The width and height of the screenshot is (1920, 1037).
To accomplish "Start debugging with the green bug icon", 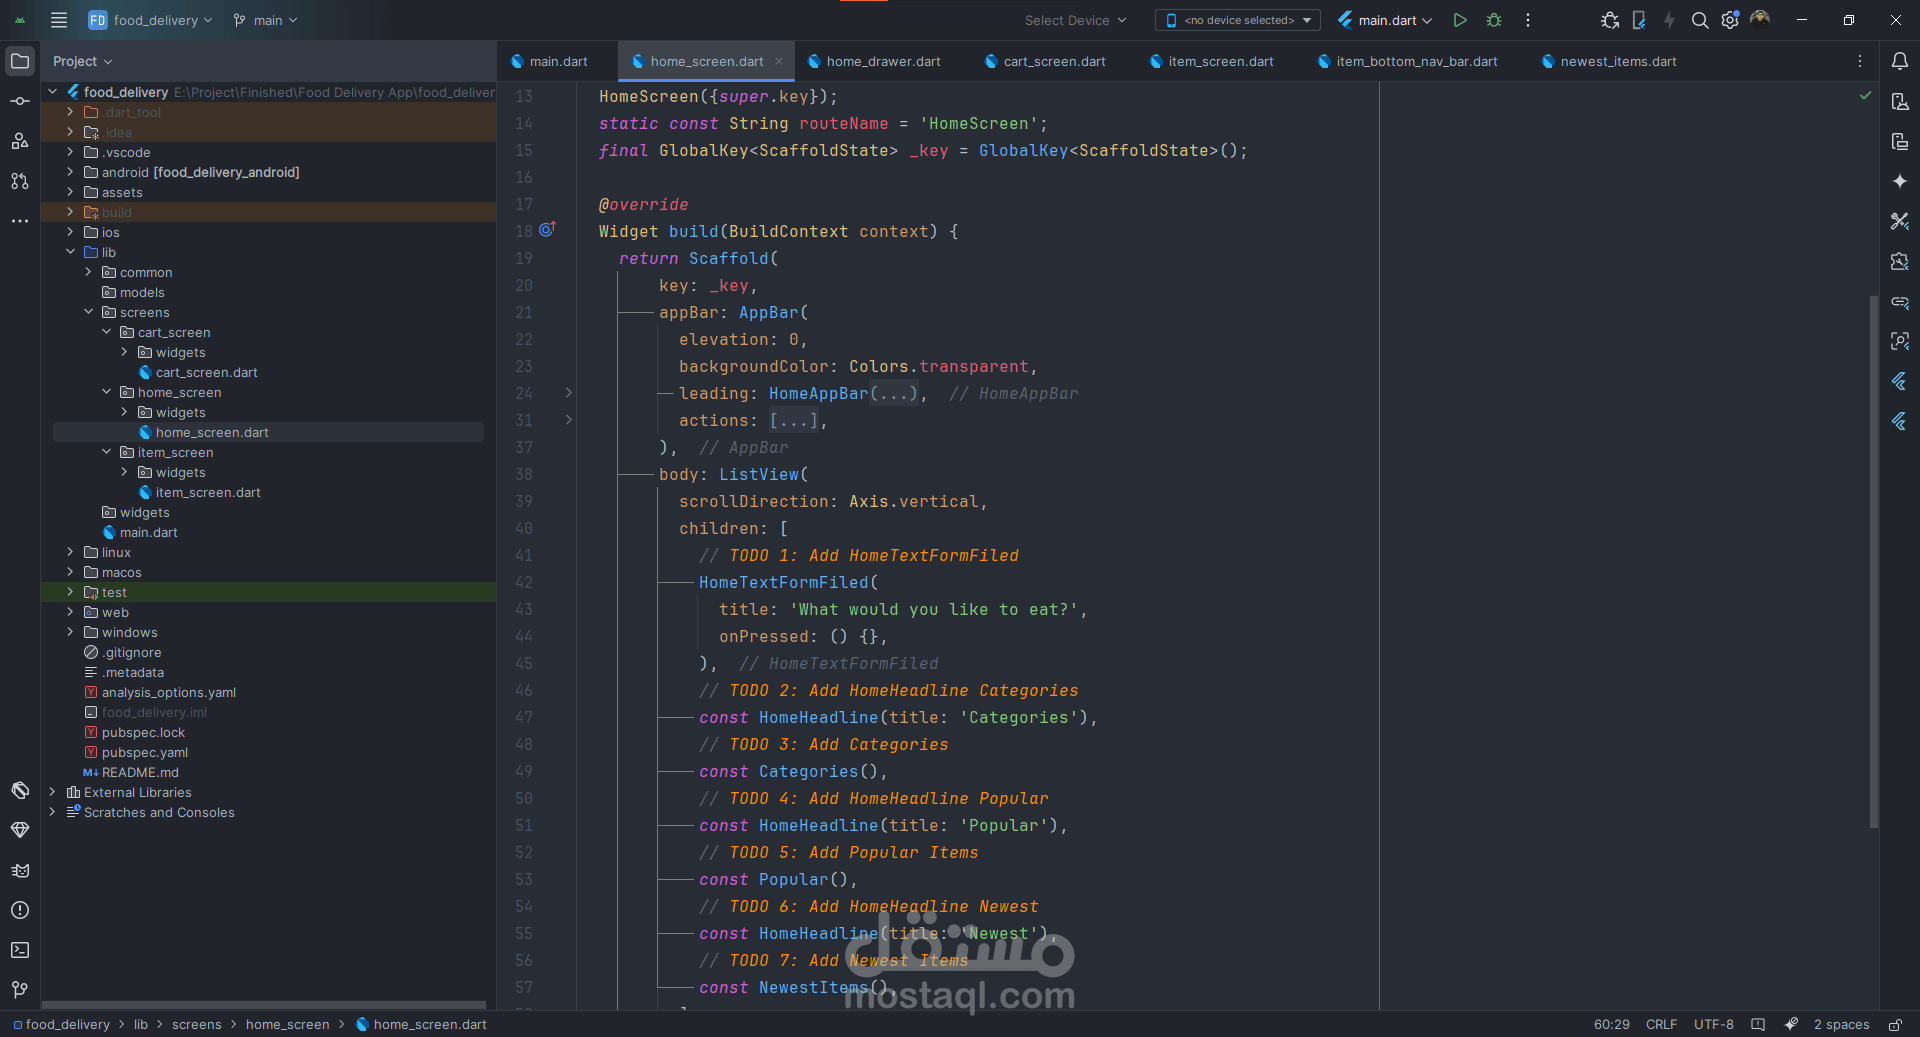I will pyautogui.click(x=1494, y=20).
